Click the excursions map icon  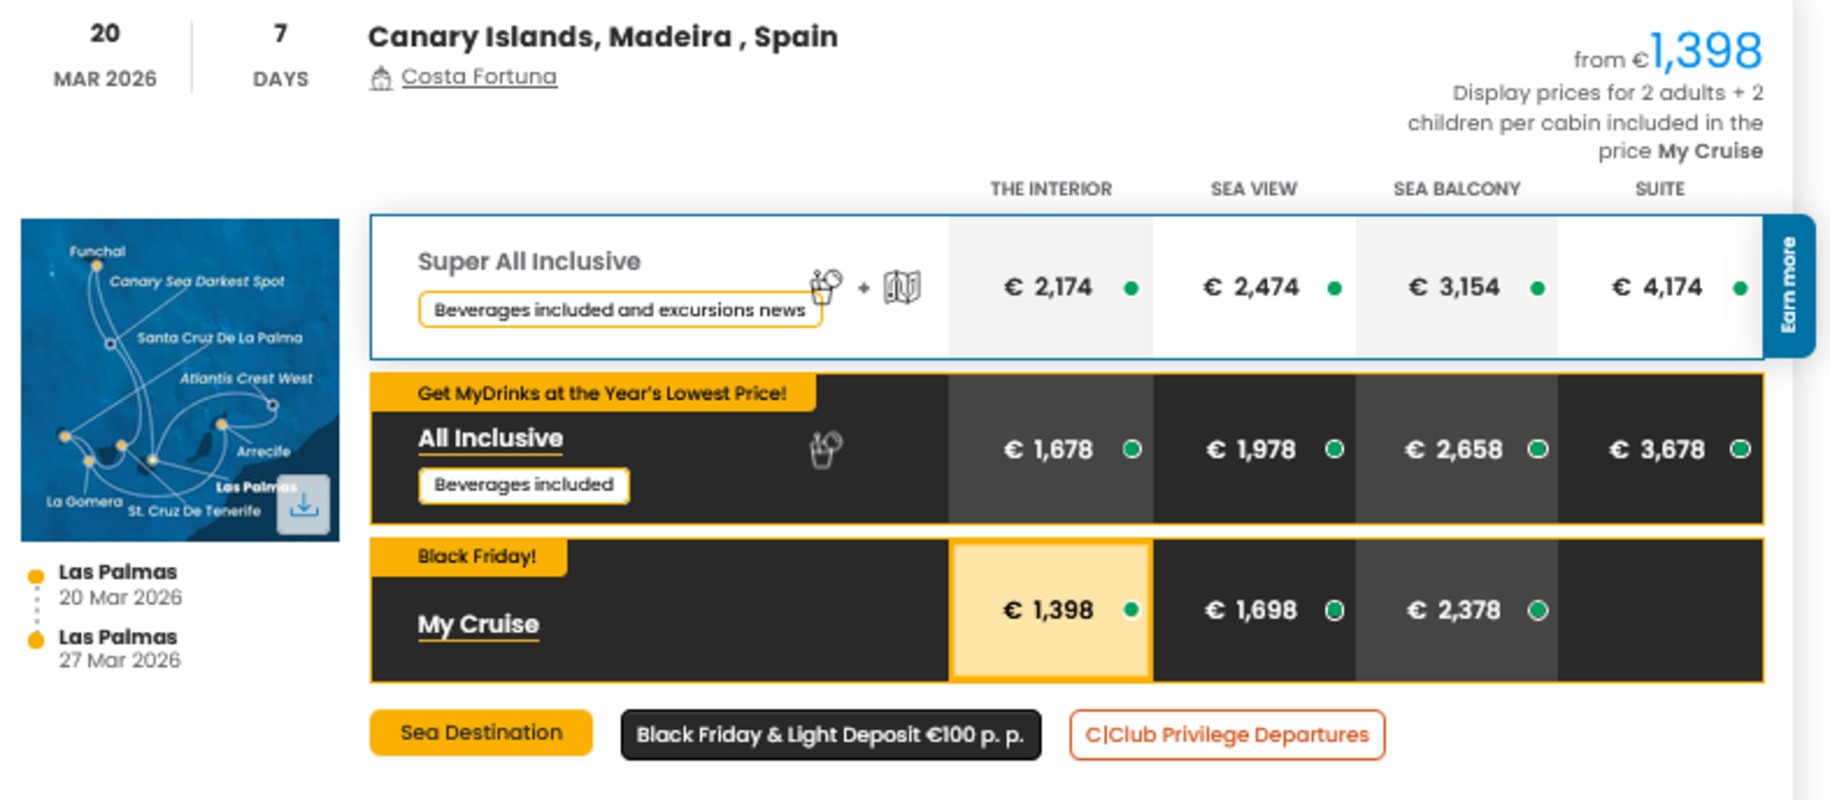[902, 288]
